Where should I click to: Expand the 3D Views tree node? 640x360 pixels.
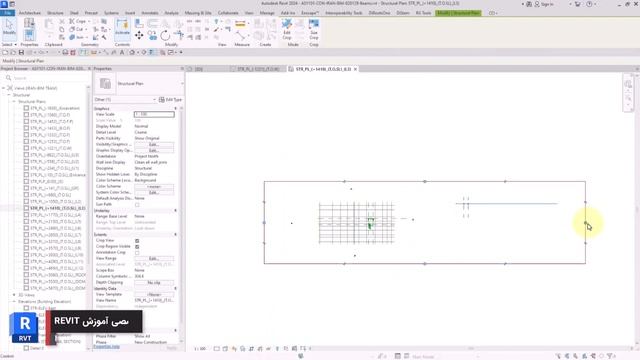click(14, 295)
